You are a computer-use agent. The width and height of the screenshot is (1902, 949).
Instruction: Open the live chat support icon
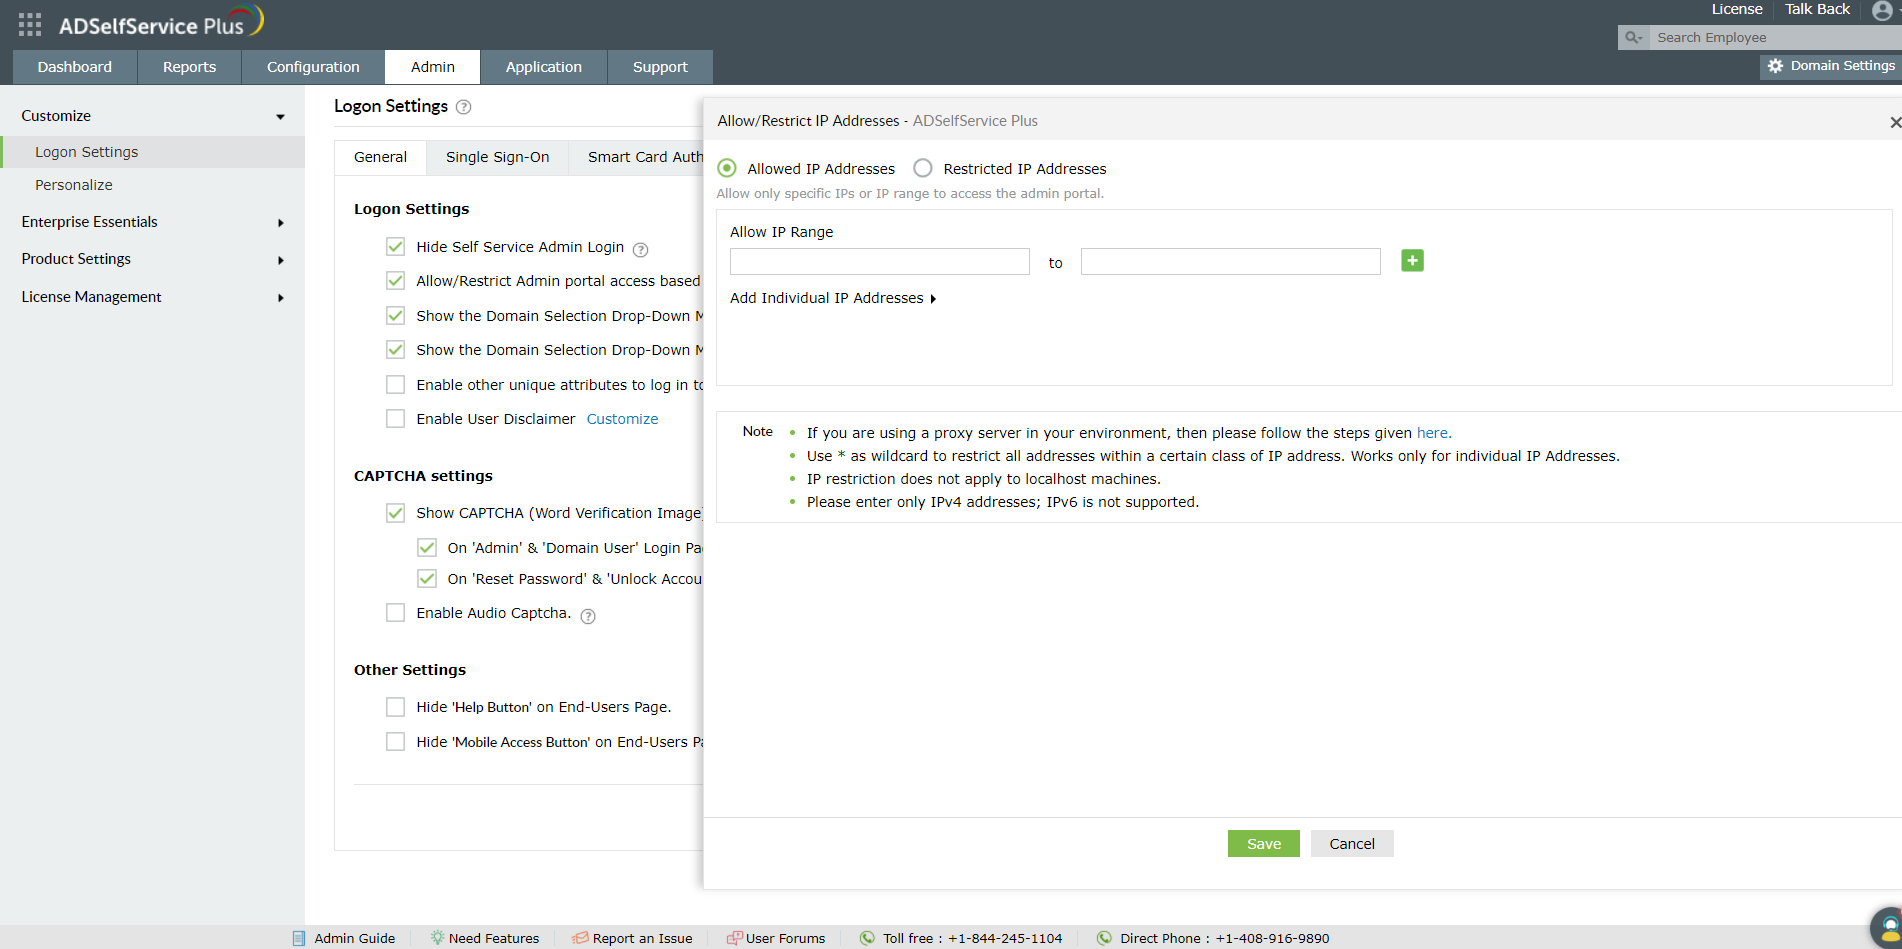(1887, 926)
